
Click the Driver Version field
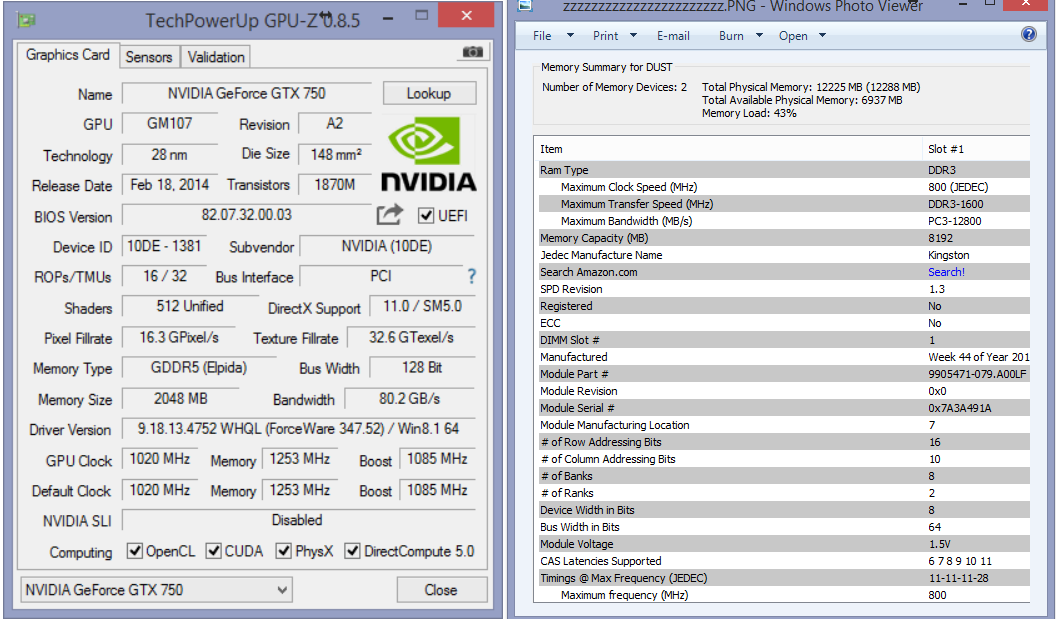pos(298,429)
